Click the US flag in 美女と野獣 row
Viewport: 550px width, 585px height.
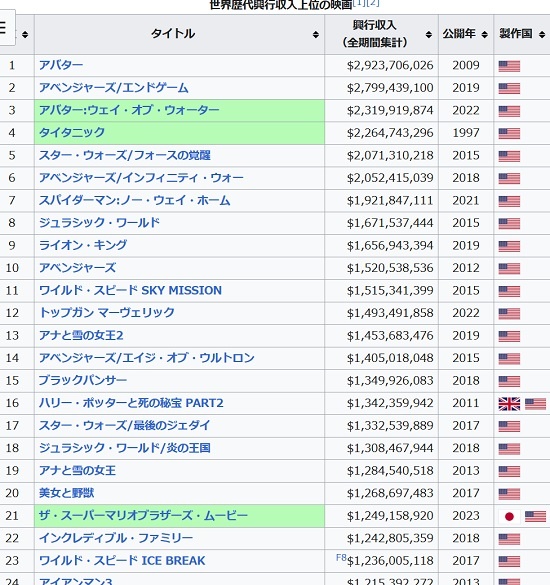click(509, 494)
